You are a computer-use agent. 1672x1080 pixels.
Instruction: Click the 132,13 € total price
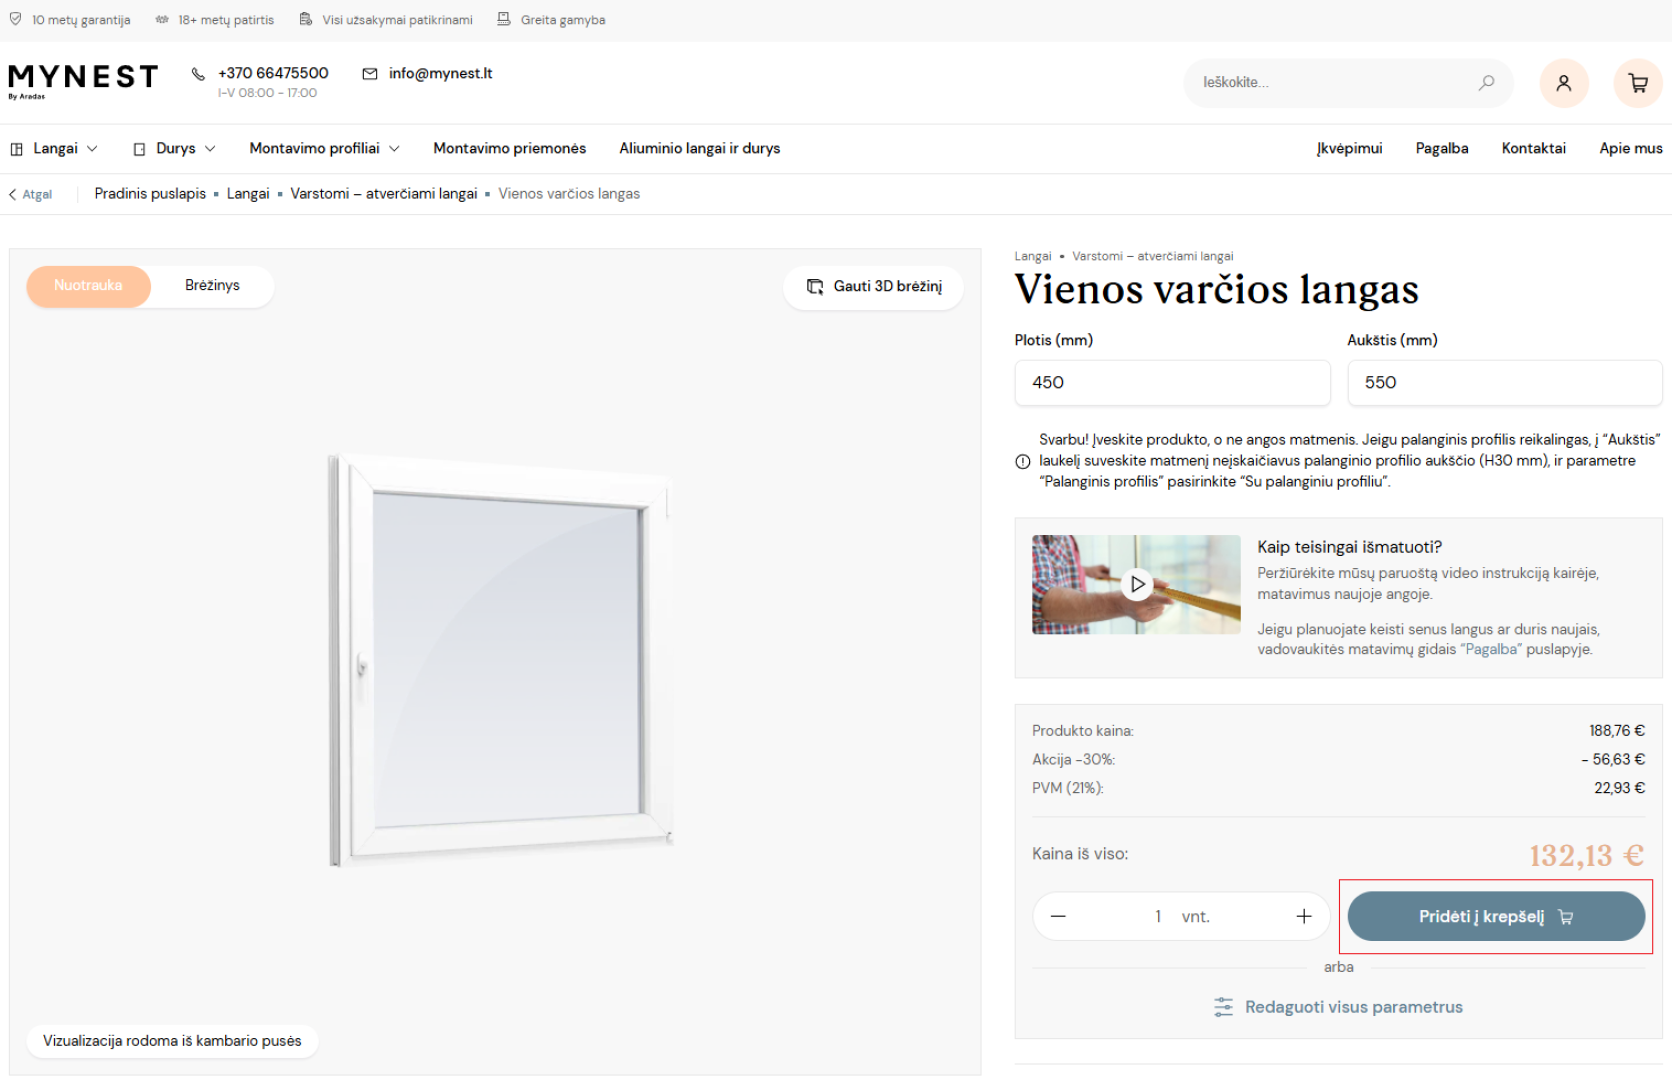click(x=1586, y=856)
